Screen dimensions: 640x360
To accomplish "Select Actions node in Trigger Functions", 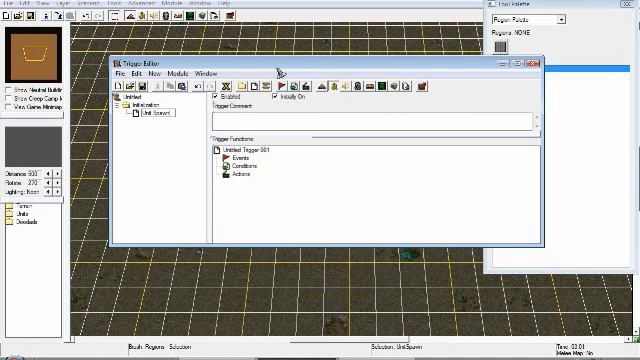I will click(x=241, y=174).
